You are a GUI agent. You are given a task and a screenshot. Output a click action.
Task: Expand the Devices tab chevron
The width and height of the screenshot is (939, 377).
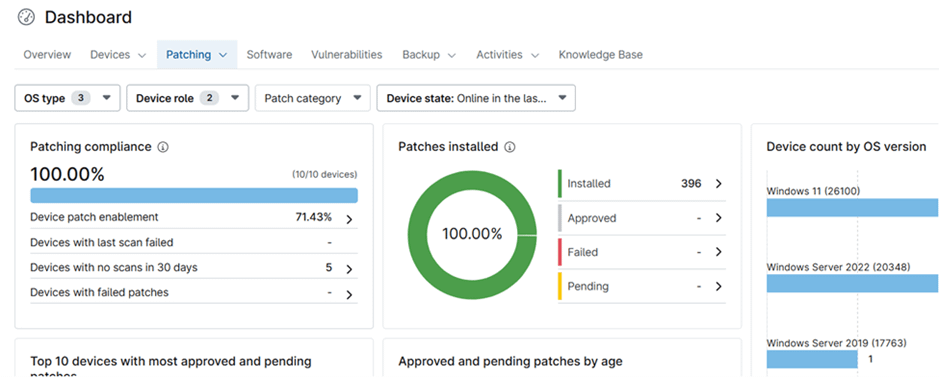pyautogui.click(x=142, y=55)
